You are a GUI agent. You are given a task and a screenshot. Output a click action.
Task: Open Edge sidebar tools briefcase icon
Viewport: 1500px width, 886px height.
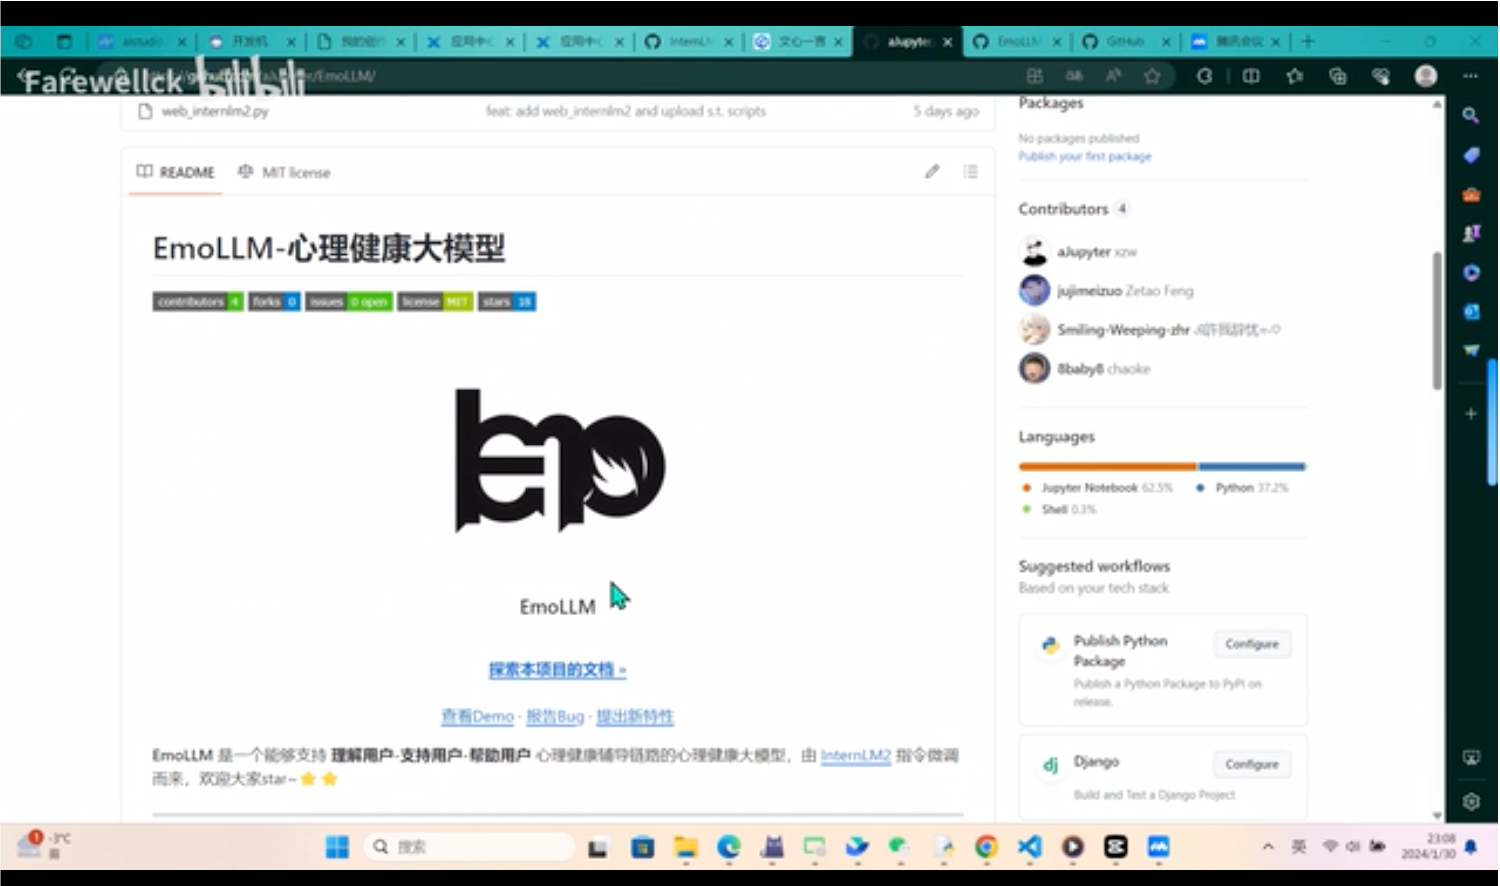(1471, 194)
